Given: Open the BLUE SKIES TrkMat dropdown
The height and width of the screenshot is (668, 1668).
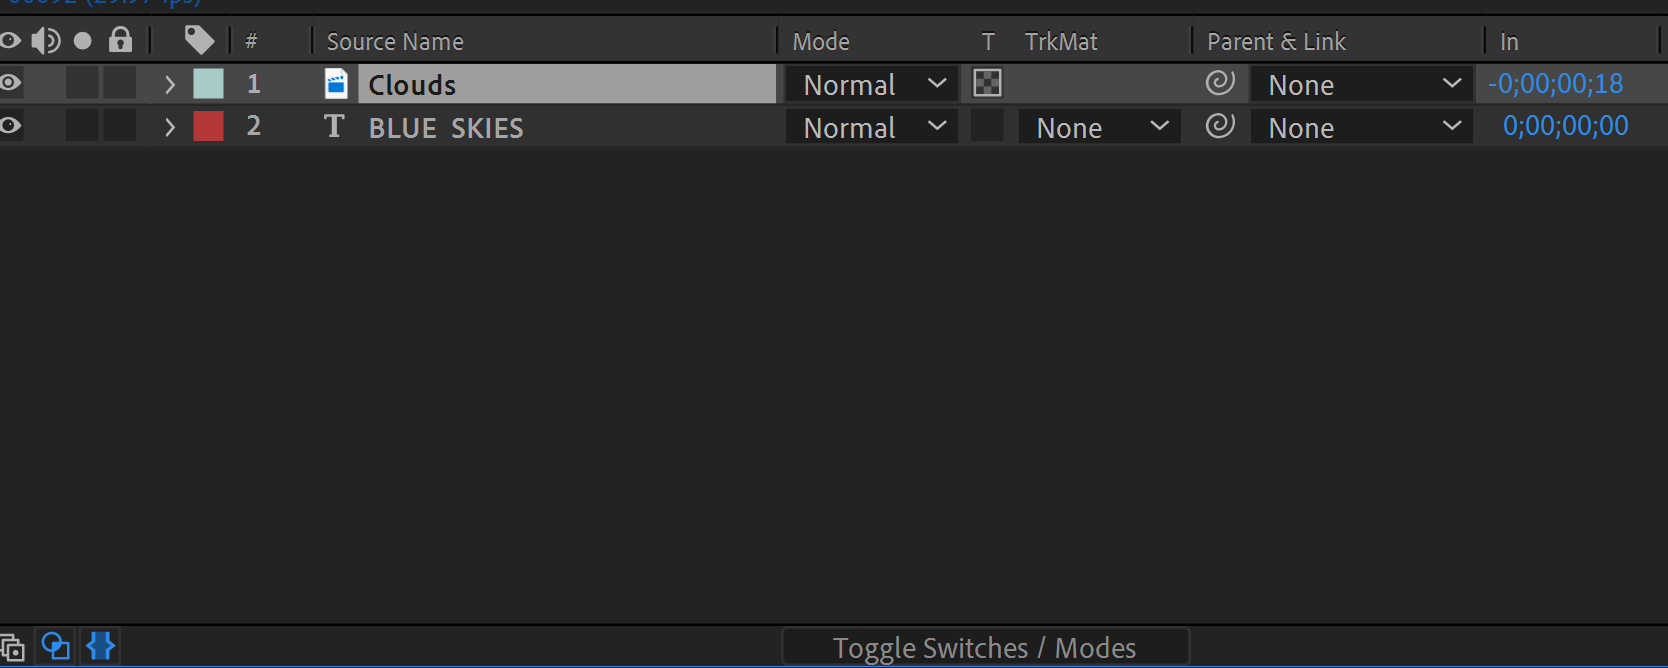Looking at the screenshot, I should coord(1100,127).
